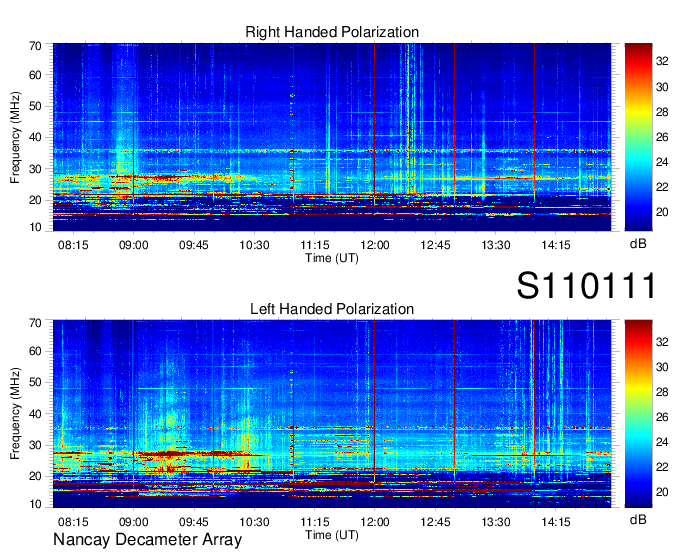Click the 22 dB value on the upper colorbar
The image size is (680, 552).
coord(662,187)
